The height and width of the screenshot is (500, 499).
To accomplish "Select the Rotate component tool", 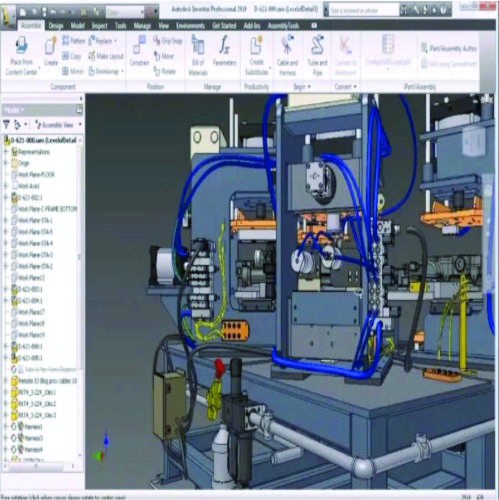I will pyautogui.click(x=164, y=71).
